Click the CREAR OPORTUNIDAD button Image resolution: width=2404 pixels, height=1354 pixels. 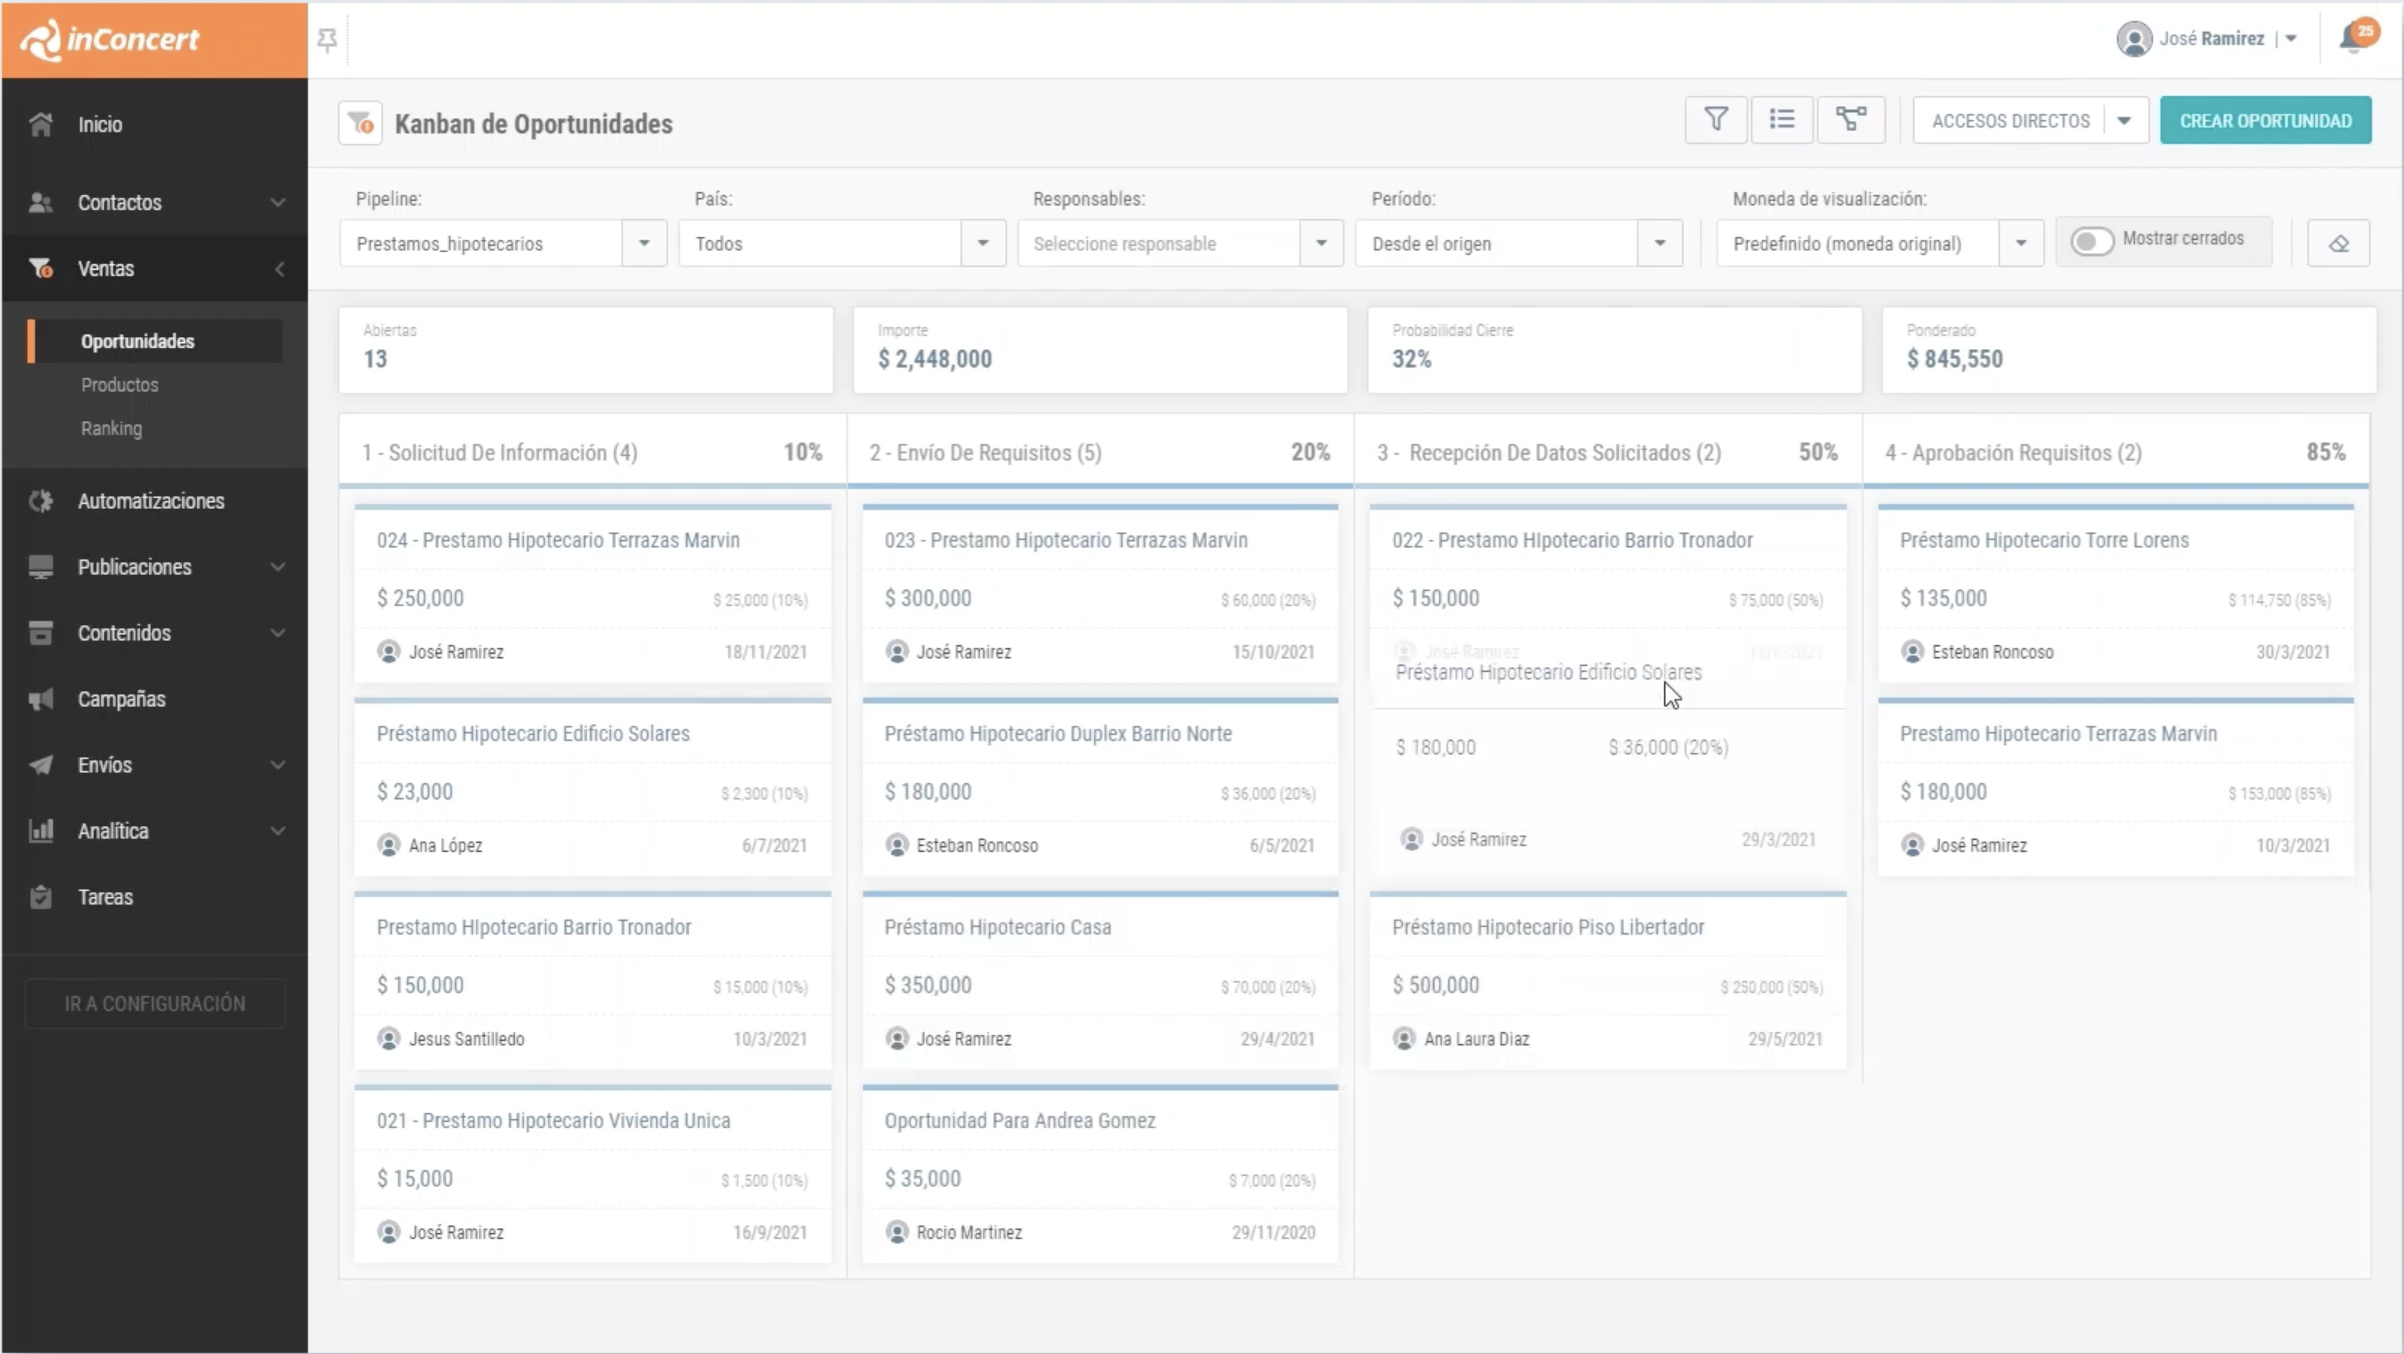2265,121
